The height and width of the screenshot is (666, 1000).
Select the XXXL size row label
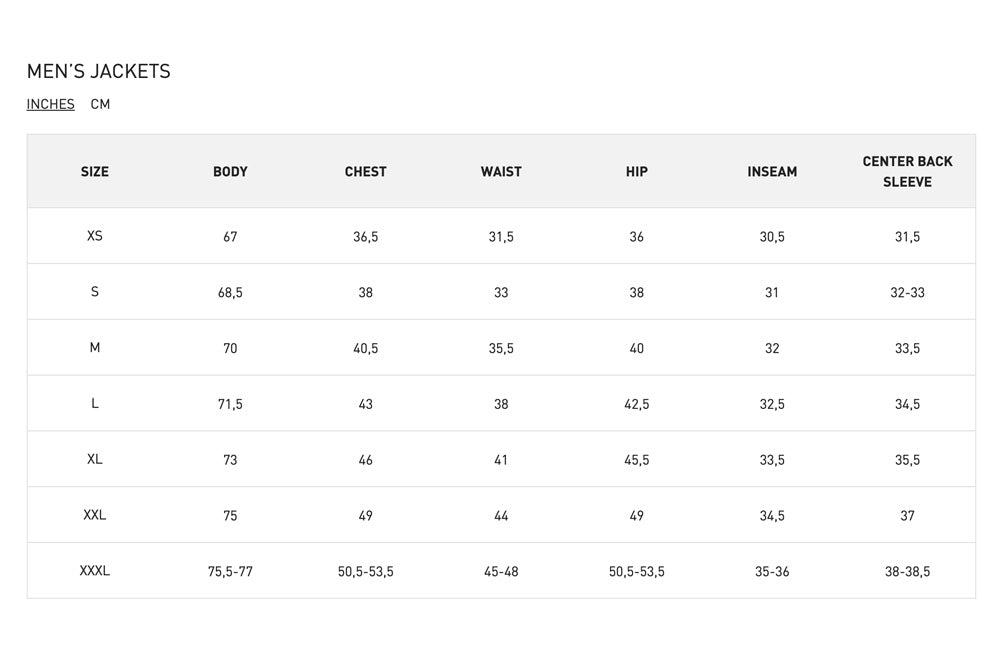point(95,571)
